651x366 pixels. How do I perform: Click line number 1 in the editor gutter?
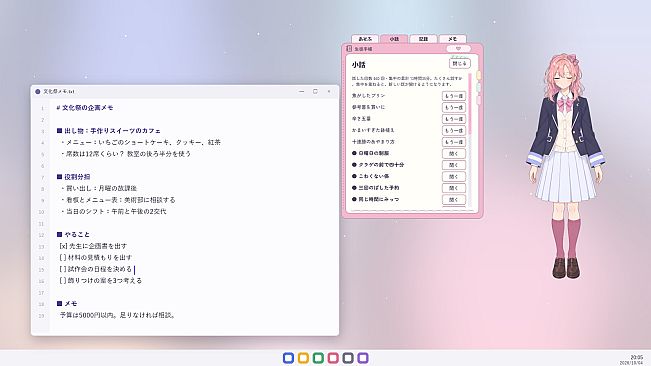point(42,108)
